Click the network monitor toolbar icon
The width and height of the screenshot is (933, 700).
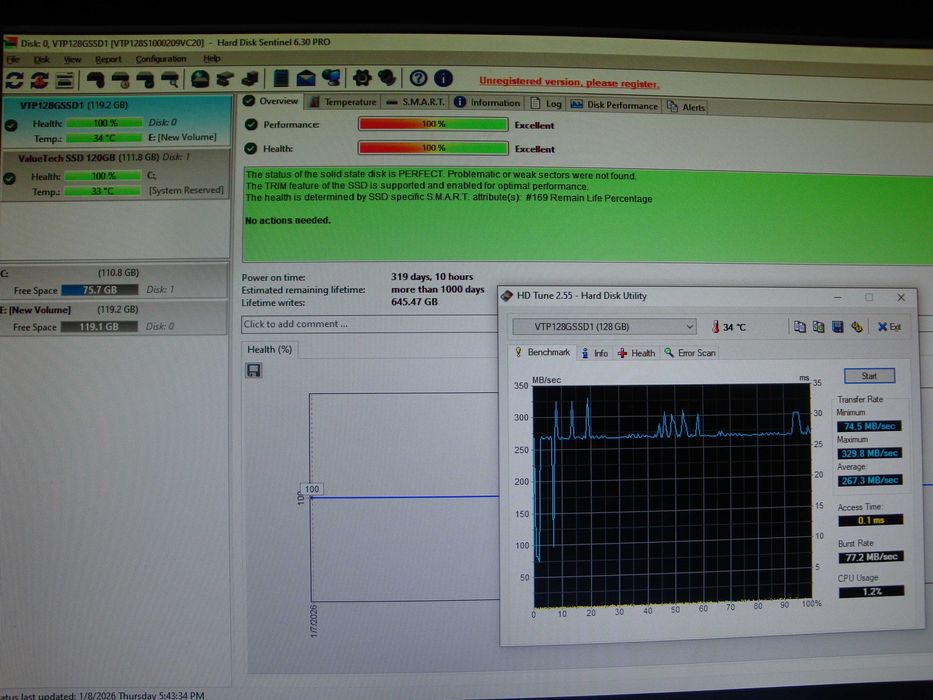point(331,77)
